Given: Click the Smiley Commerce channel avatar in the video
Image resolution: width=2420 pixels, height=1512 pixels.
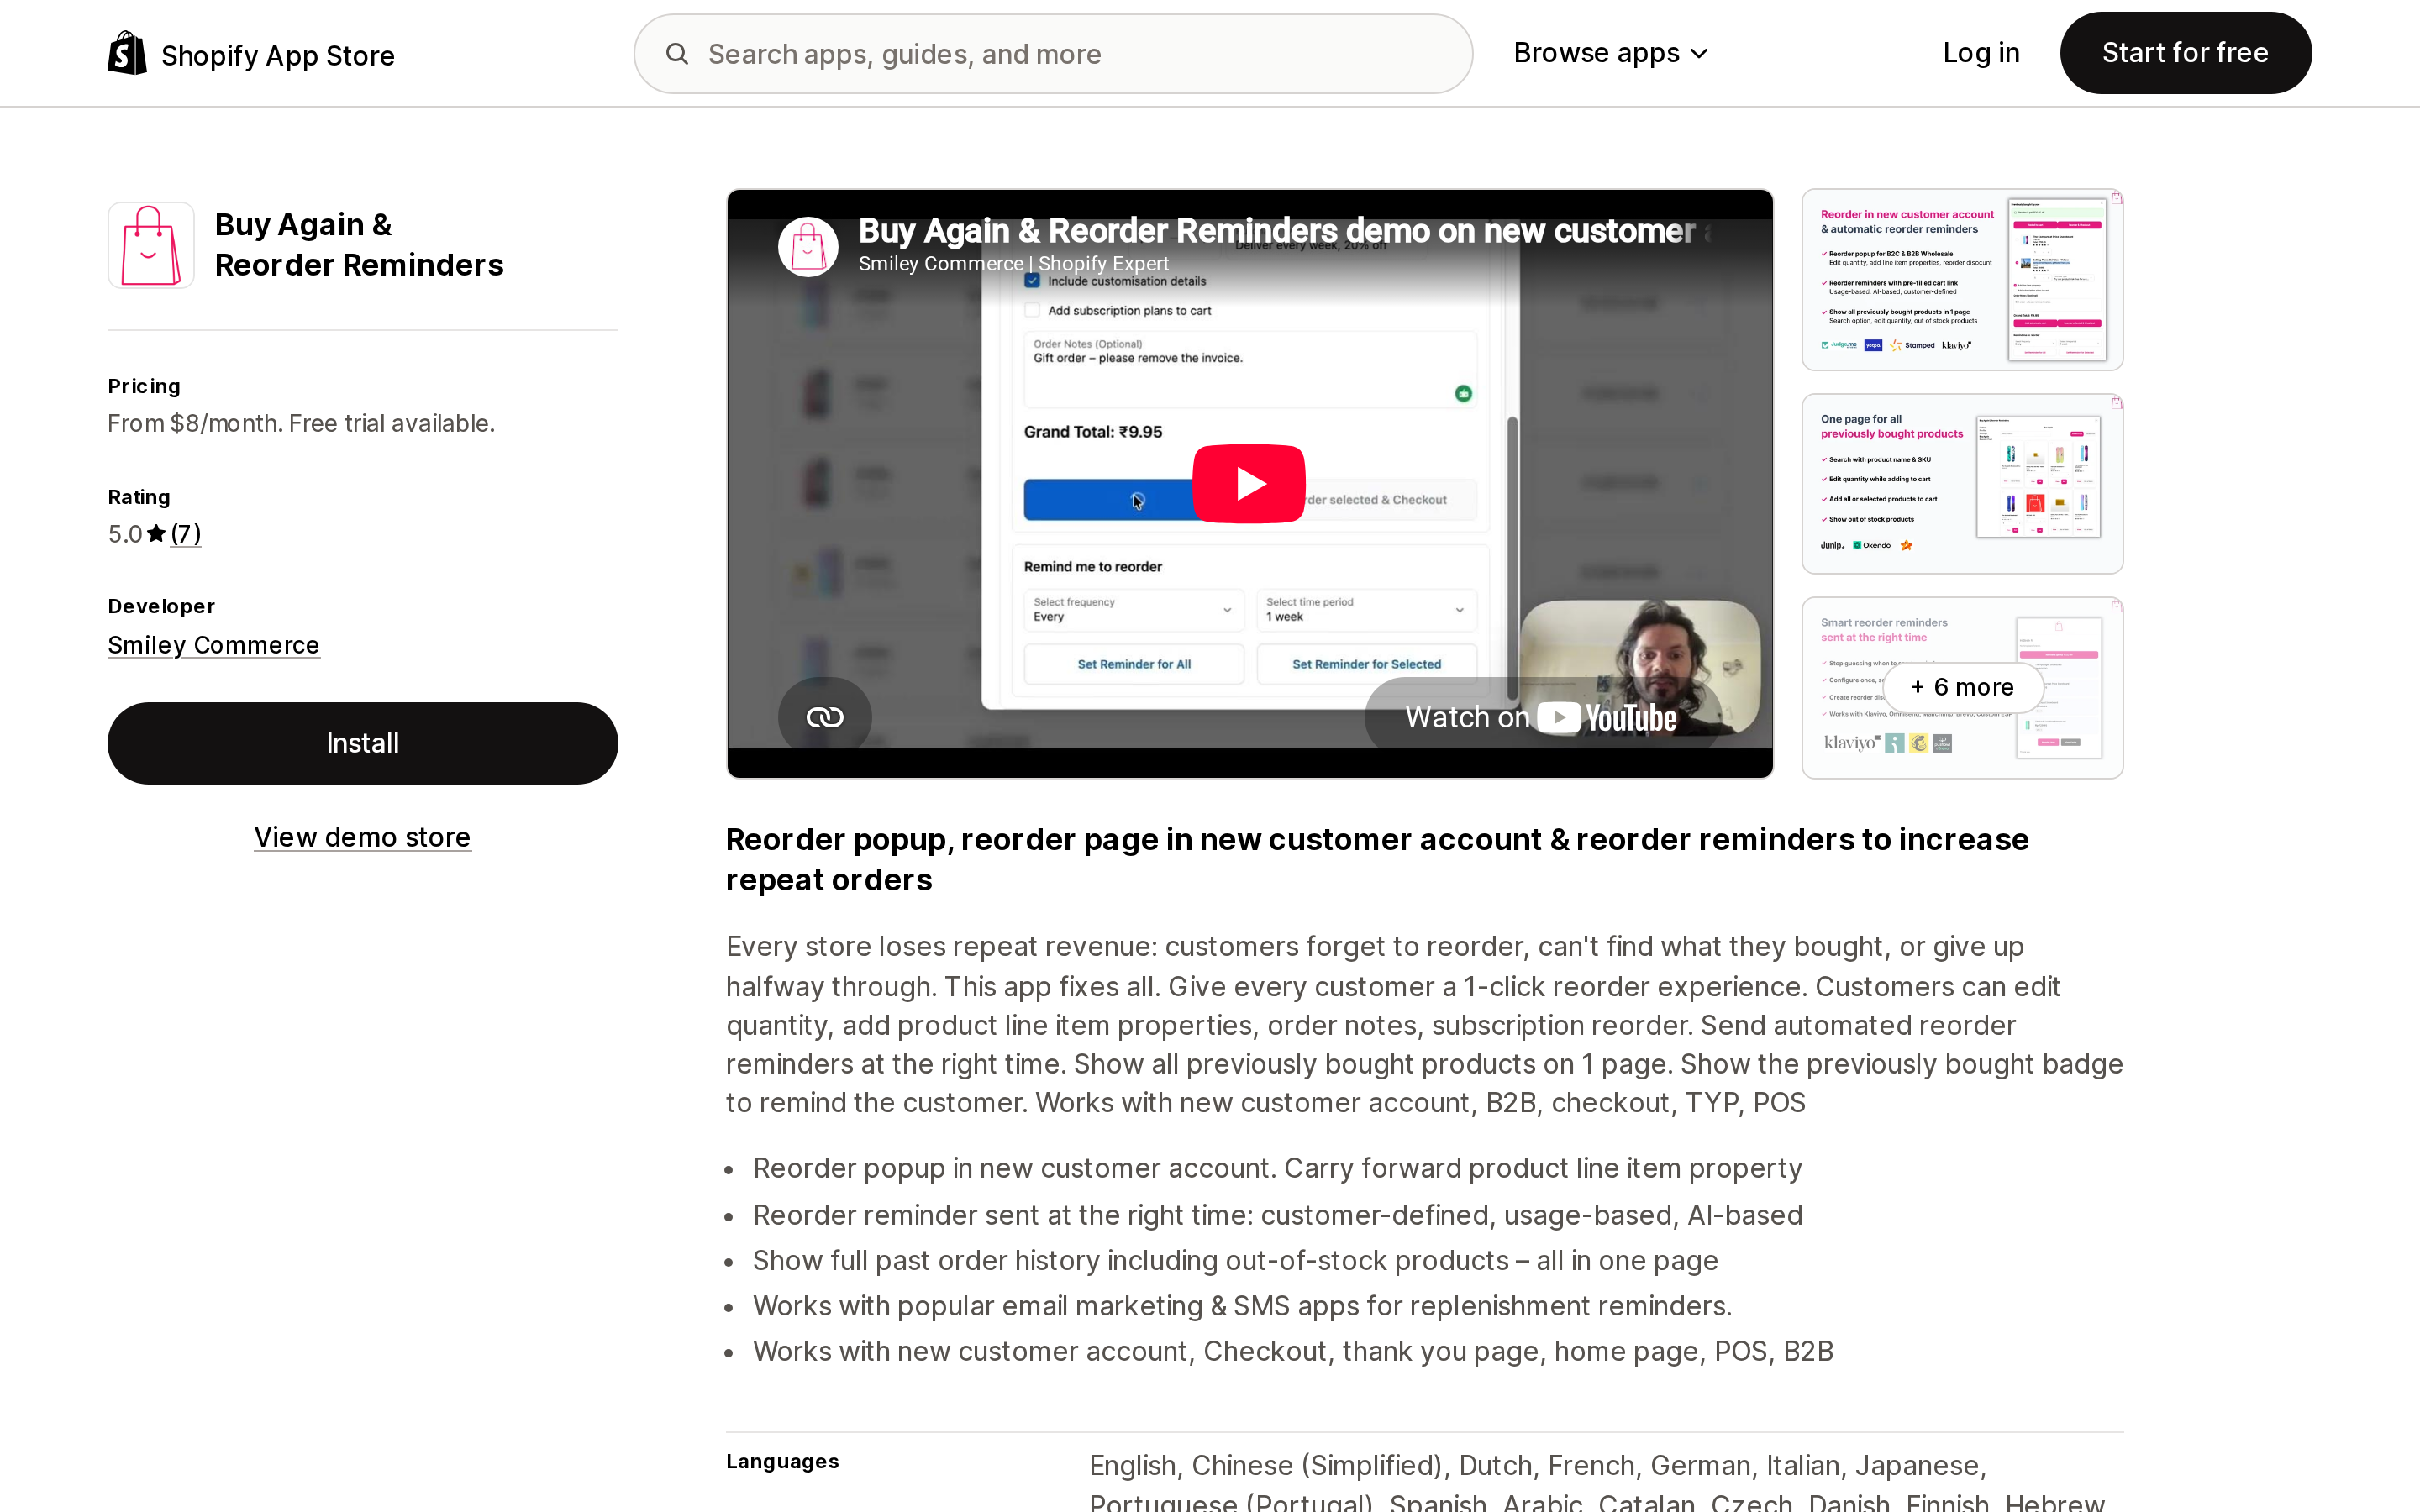Looking at the screenshot, I should point(808,246).
